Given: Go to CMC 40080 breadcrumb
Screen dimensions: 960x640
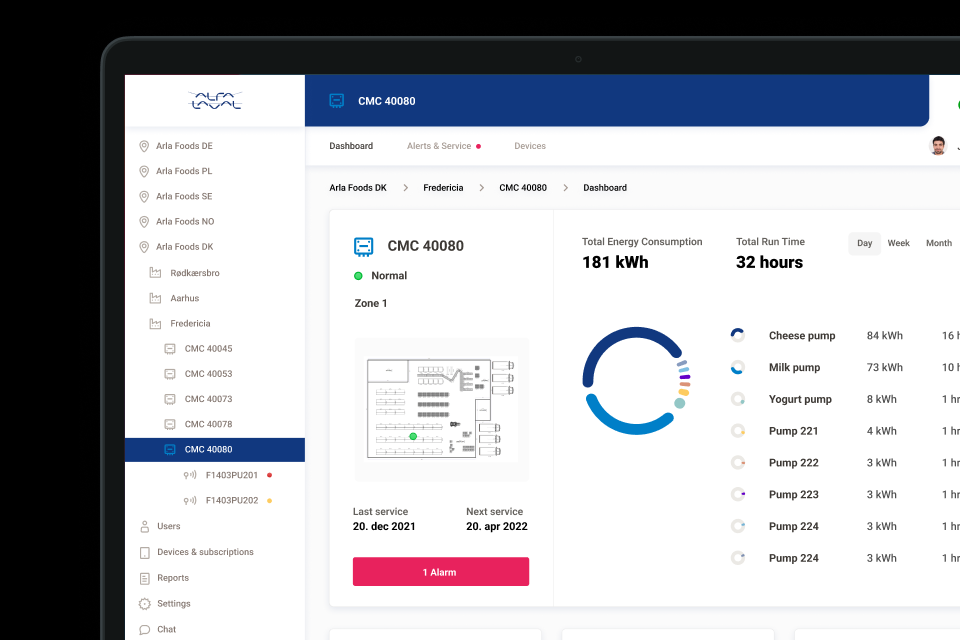Looking at the screenshot, I should pos(523,187).
